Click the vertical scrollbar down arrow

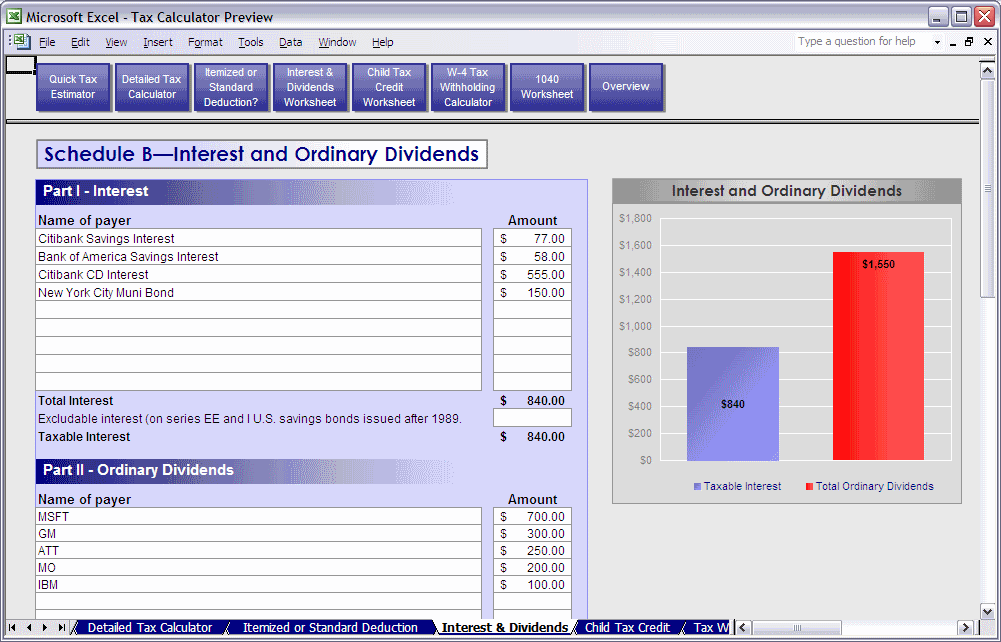point(987,611)
